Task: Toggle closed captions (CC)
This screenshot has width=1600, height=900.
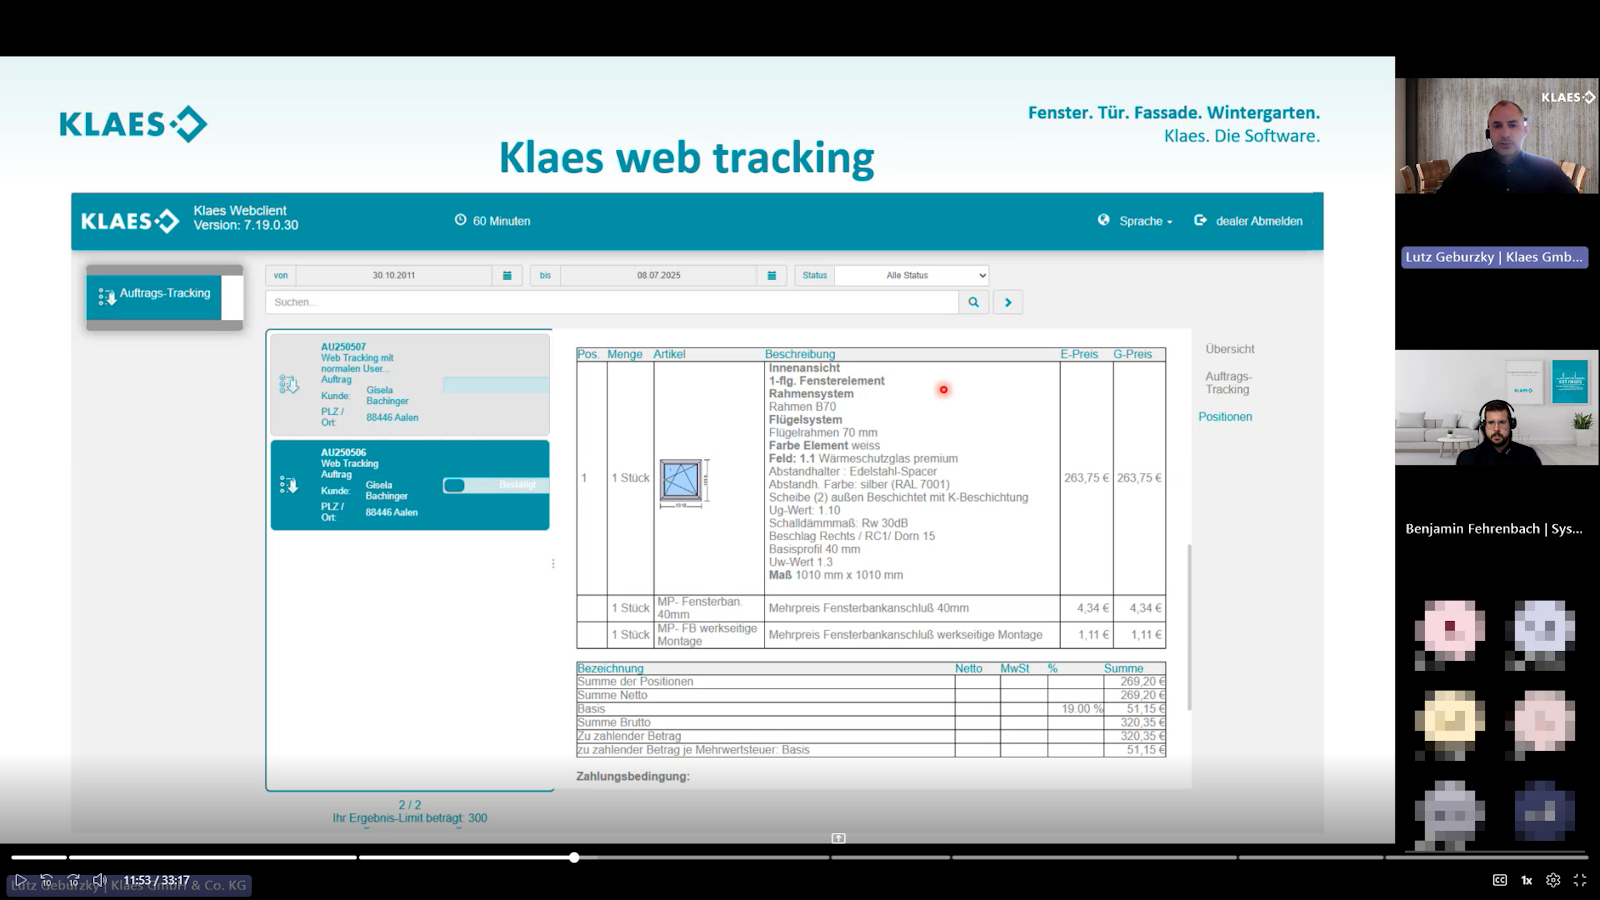Action: tap(1500, 880)
